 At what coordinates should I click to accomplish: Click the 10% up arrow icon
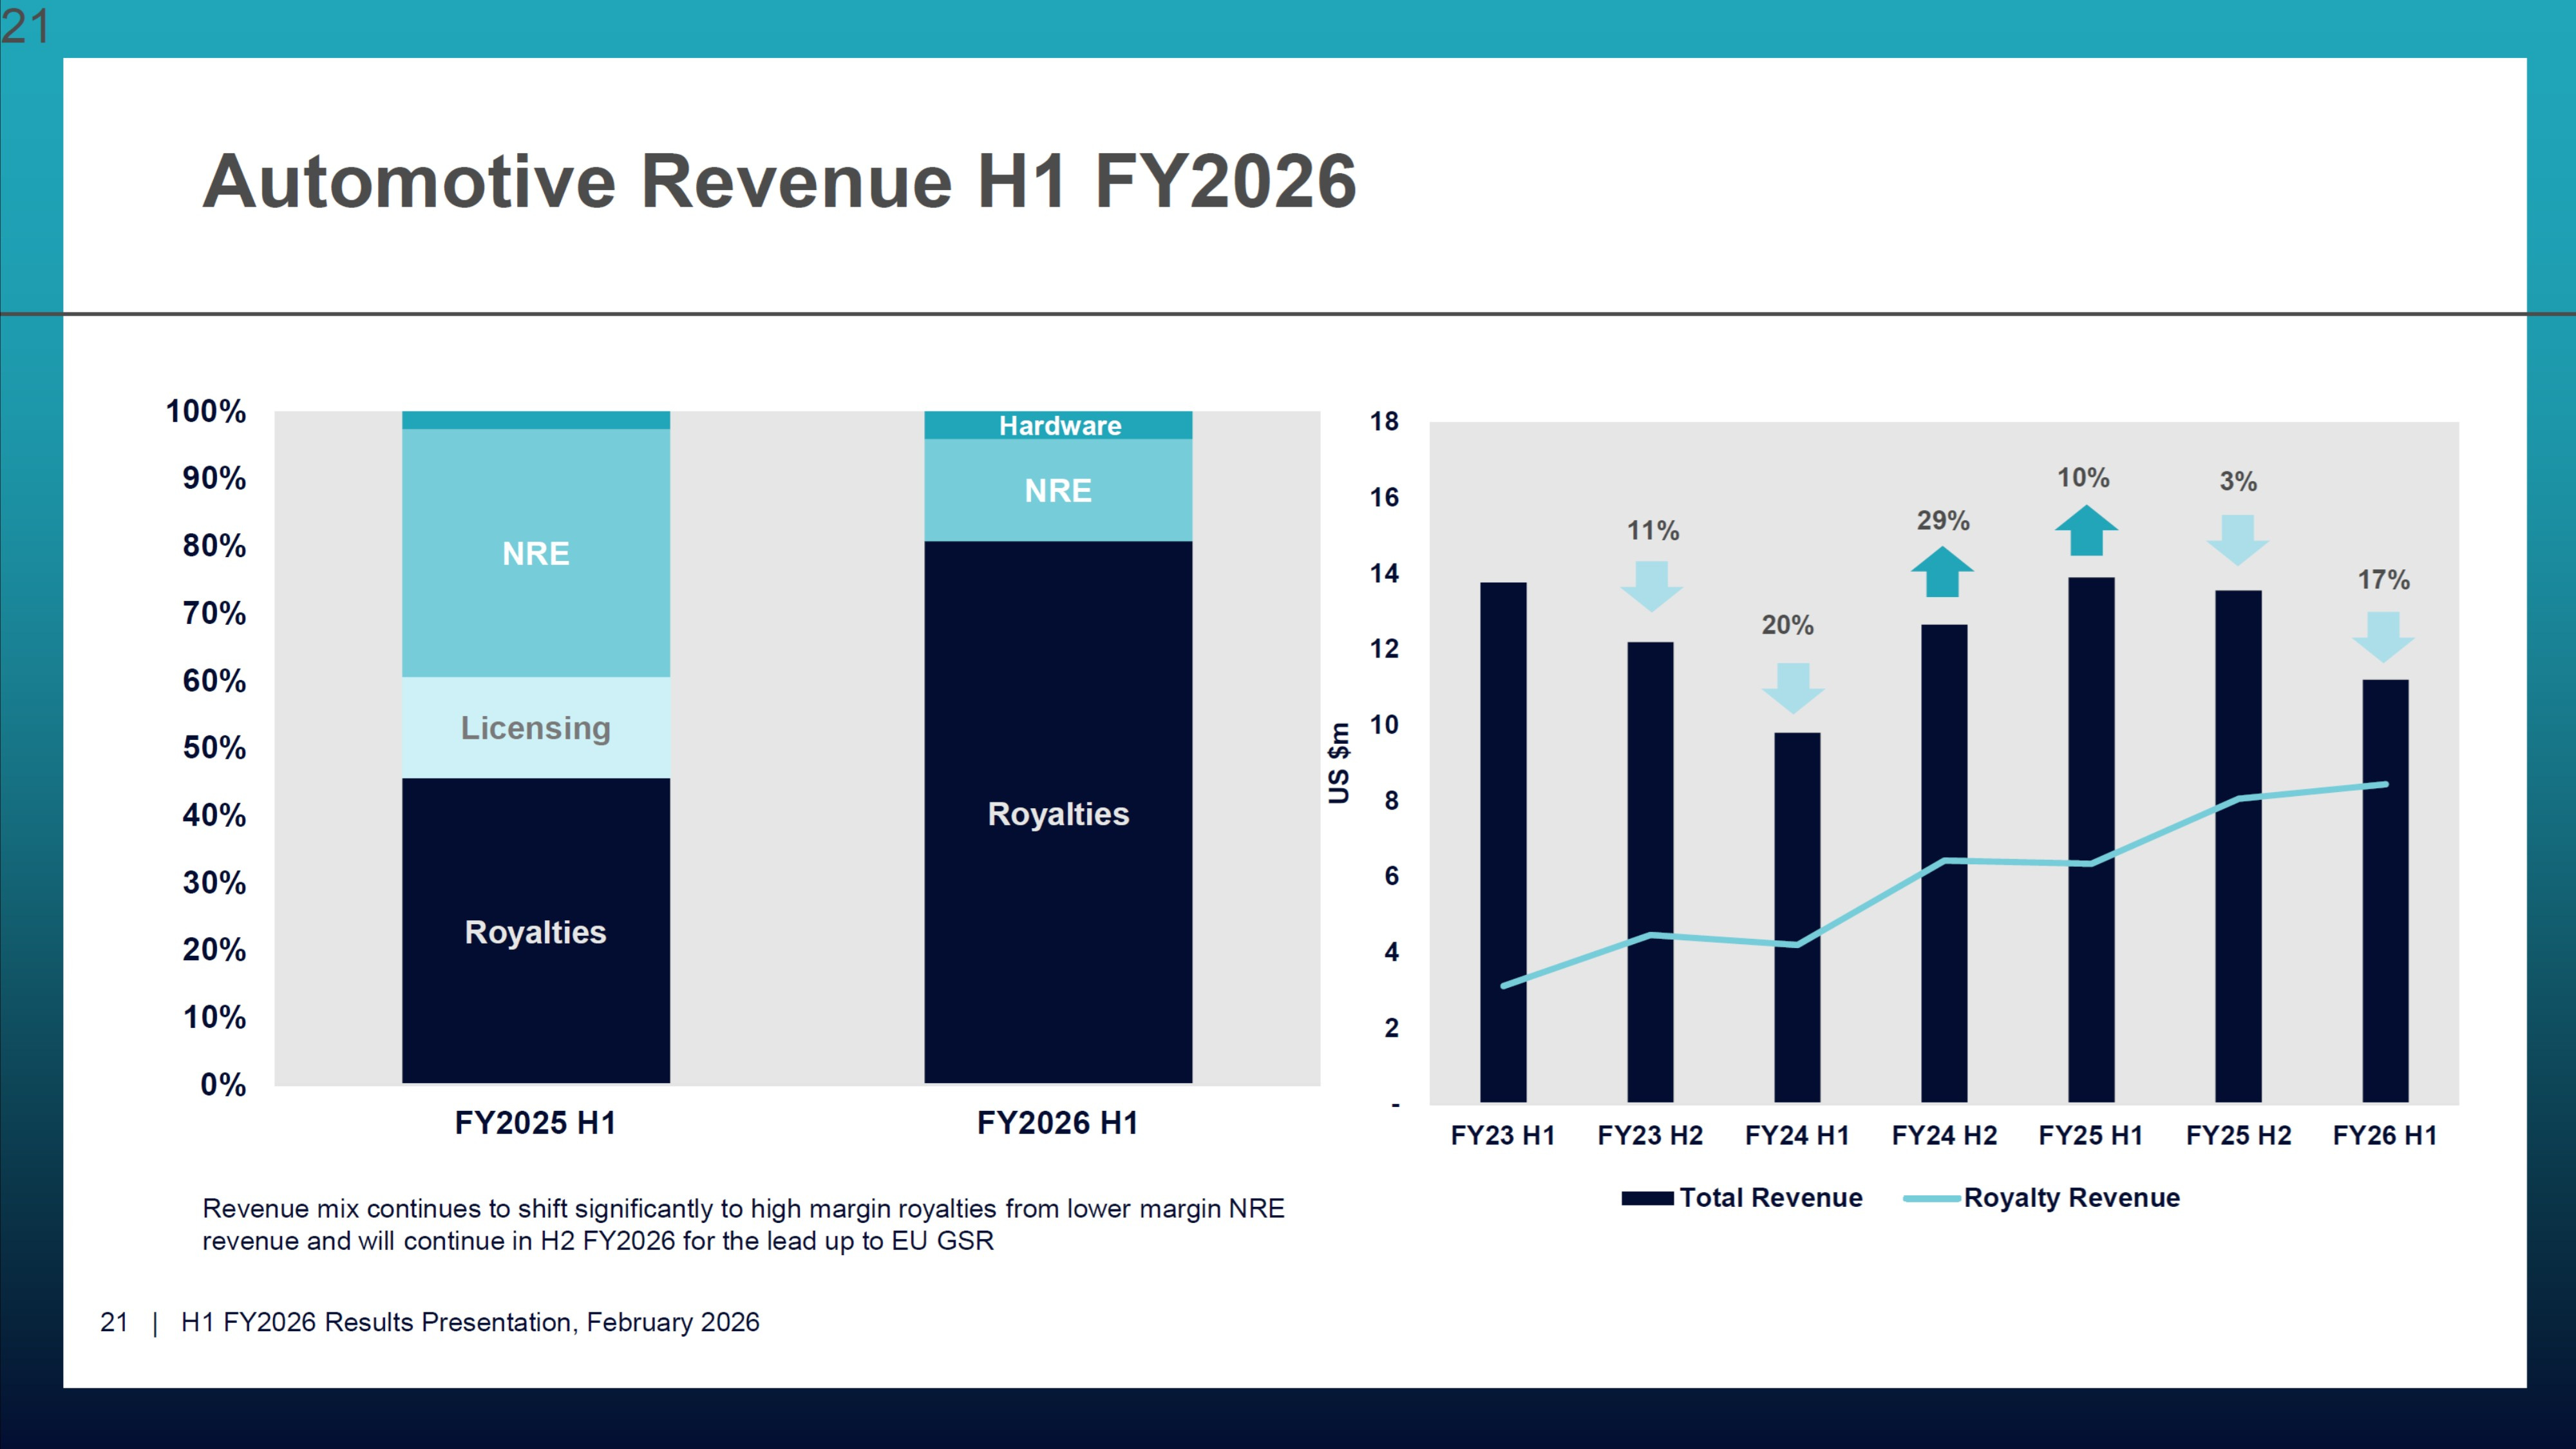pyautogui.click(x=2086, y=531)
